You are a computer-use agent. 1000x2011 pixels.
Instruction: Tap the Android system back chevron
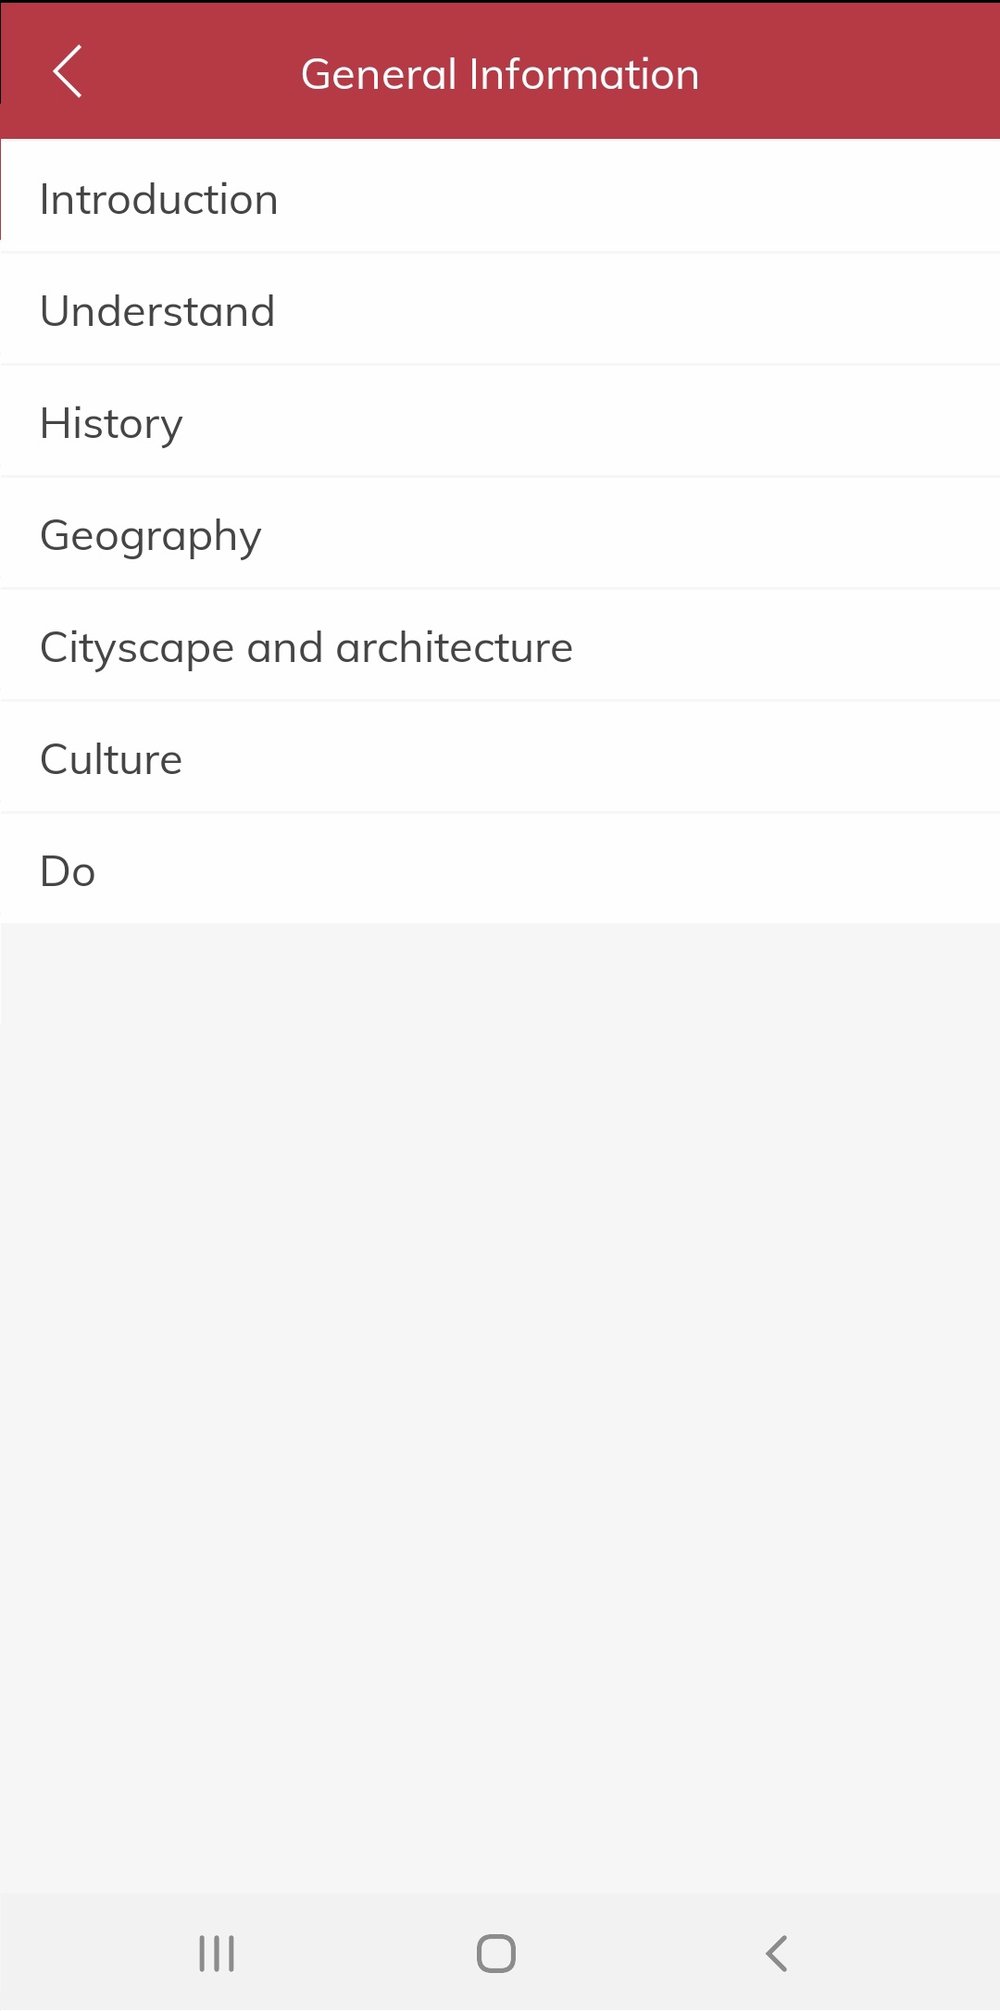[776, 1953]
